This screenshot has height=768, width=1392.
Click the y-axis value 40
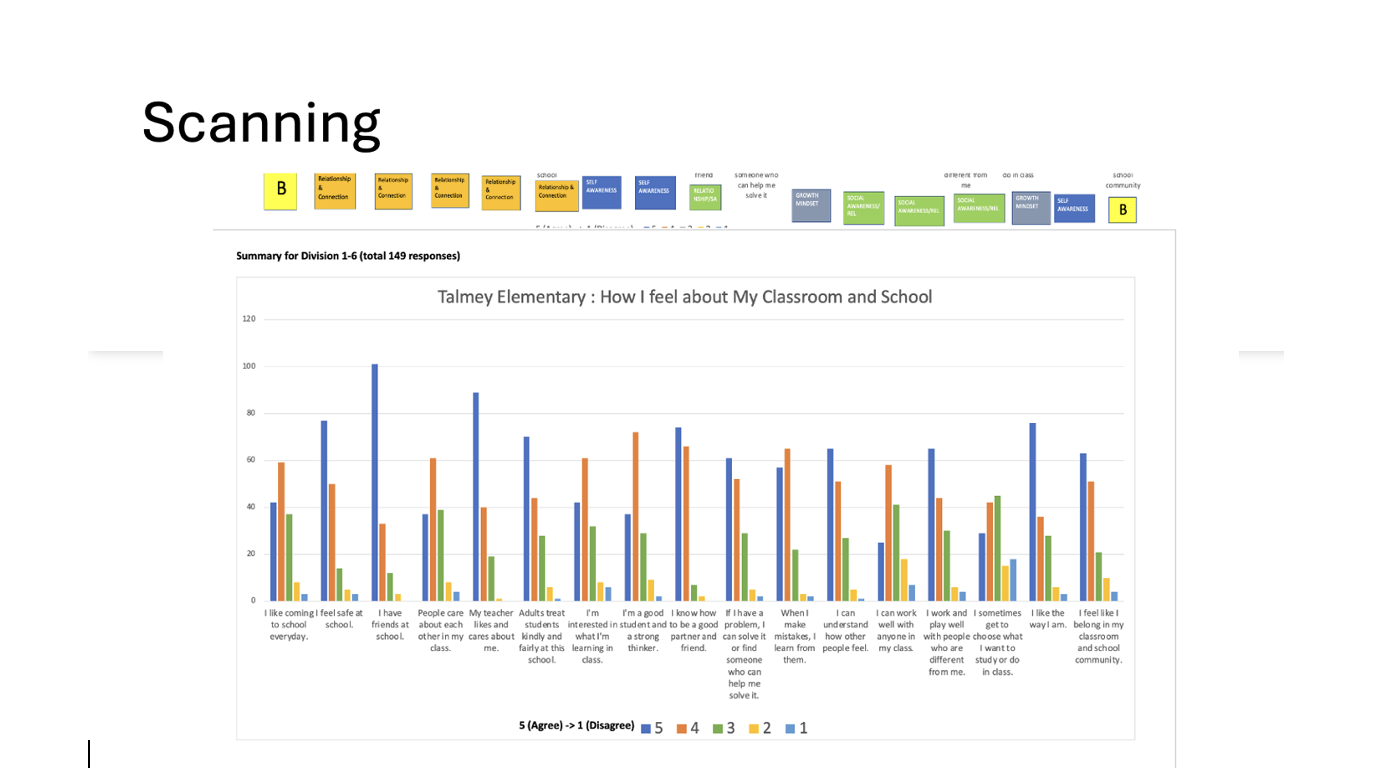tap(251, 507)
